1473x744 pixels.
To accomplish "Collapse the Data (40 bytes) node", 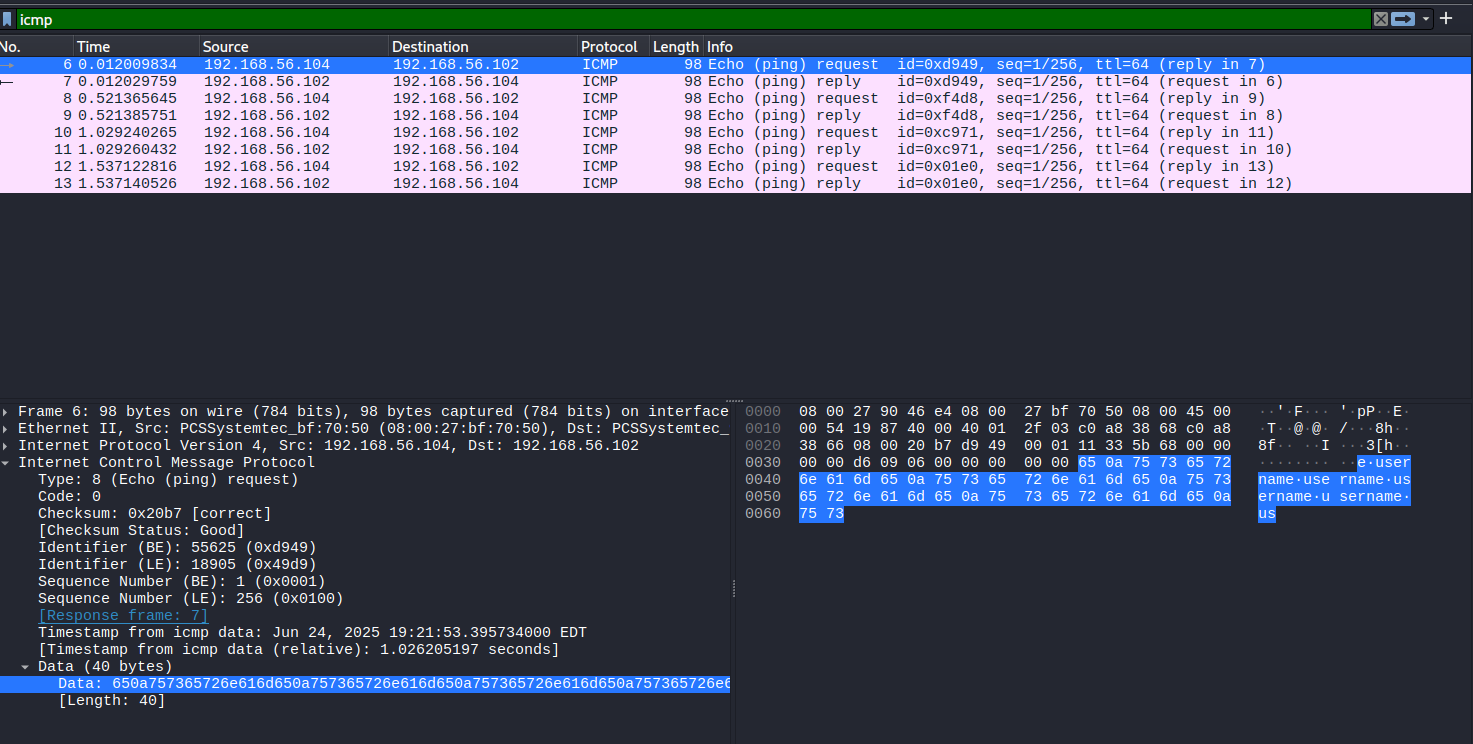I will click(26, 667).
